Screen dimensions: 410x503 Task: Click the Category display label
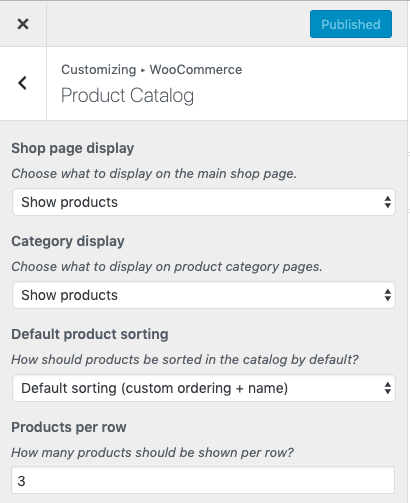tap(68, 241)
